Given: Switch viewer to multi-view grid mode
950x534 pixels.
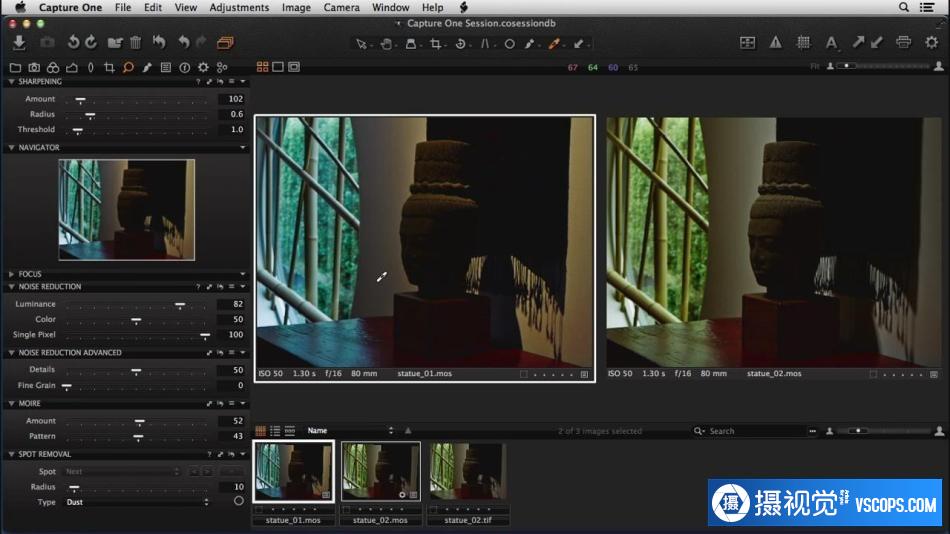Looking at the screenshot, I should pos(262,67).
